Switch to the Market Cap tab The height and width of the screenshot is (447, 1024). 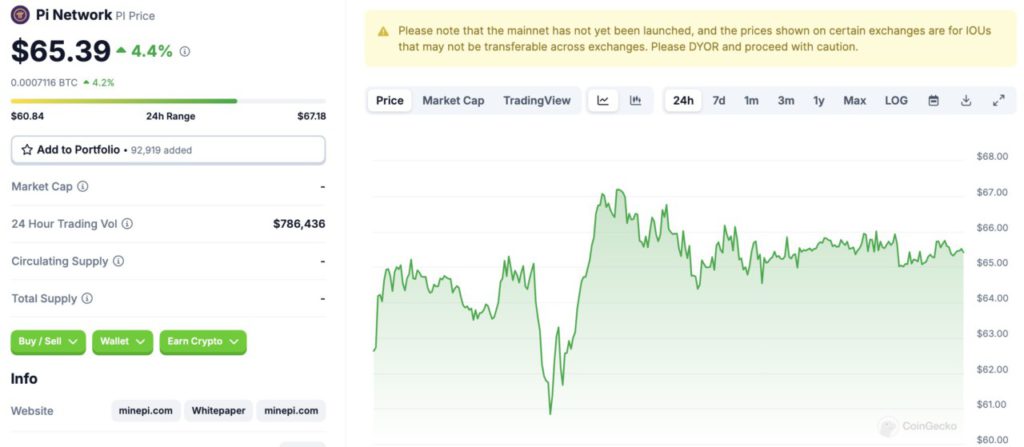tap(453, 100)
